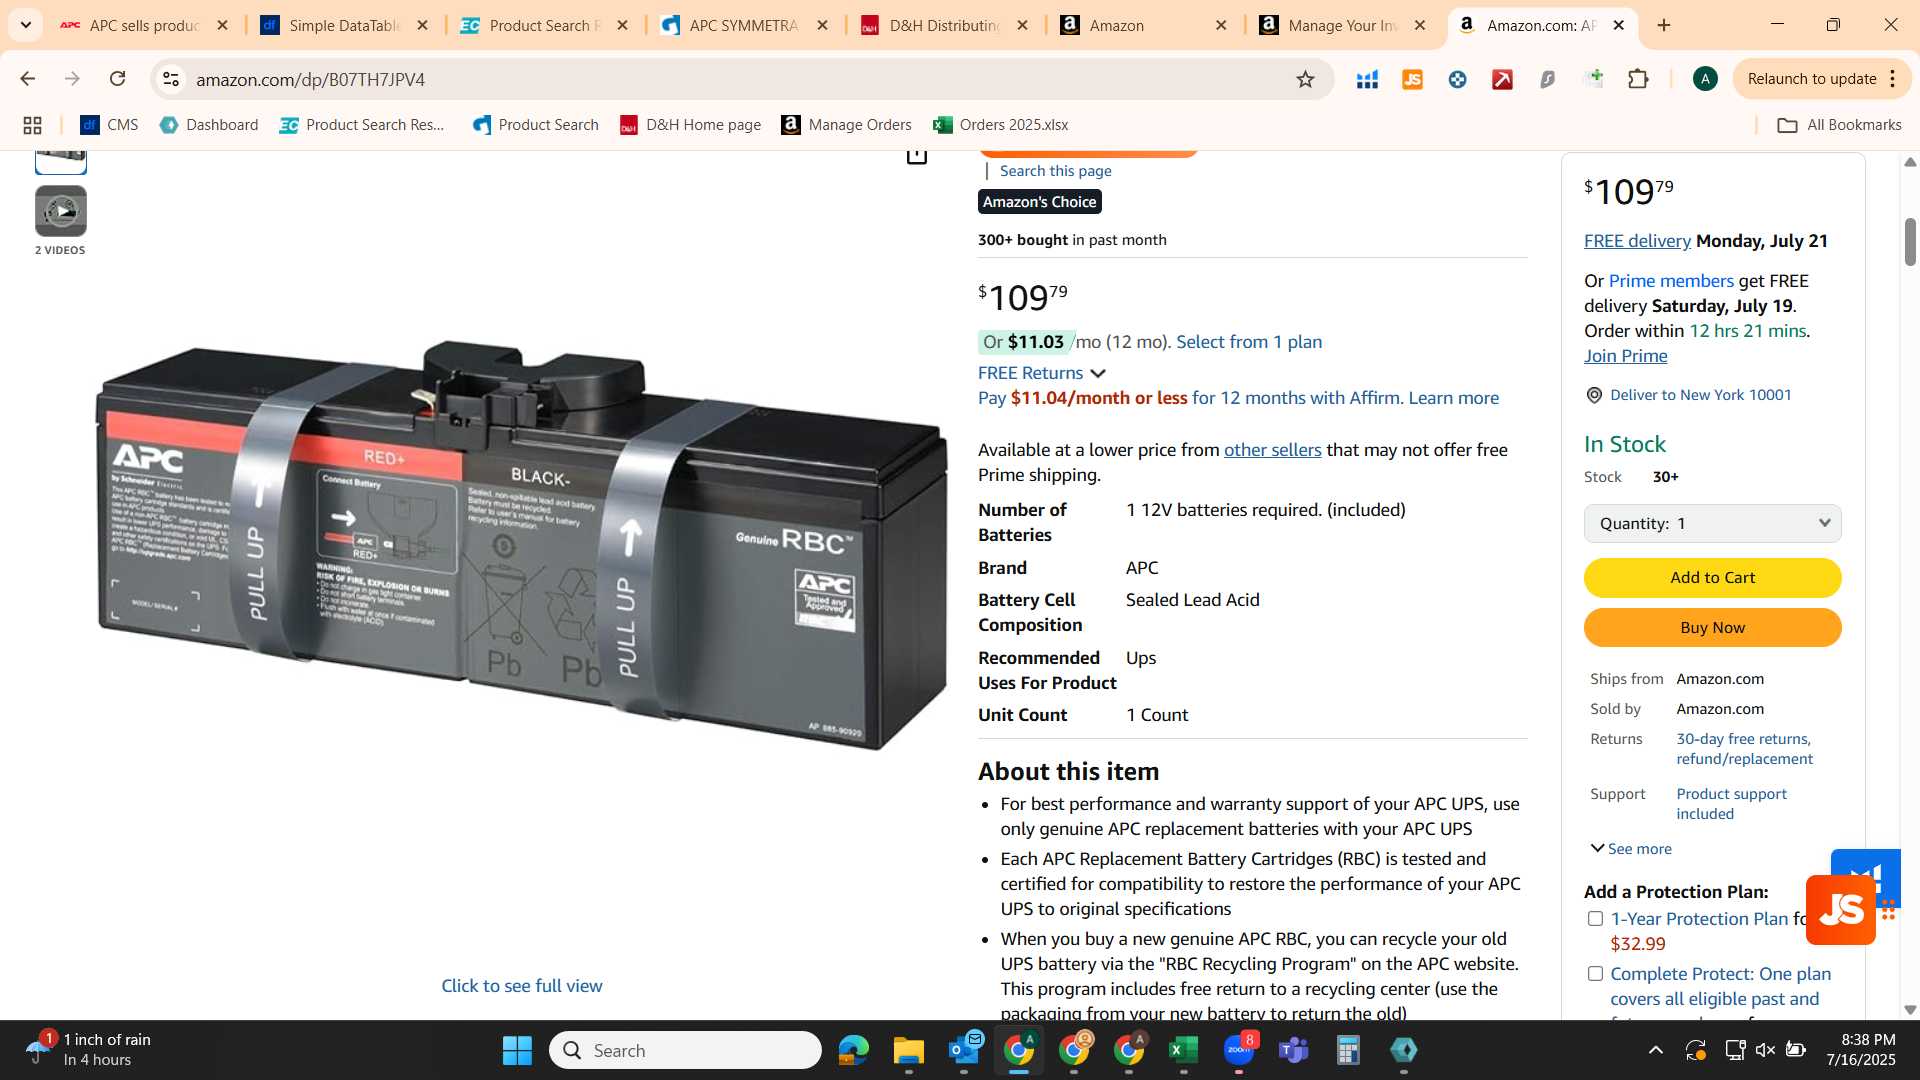Click the Windows taskbar Search box
The height and width of the screenshot is (1080, 1920).
(x=685, y=1050)
